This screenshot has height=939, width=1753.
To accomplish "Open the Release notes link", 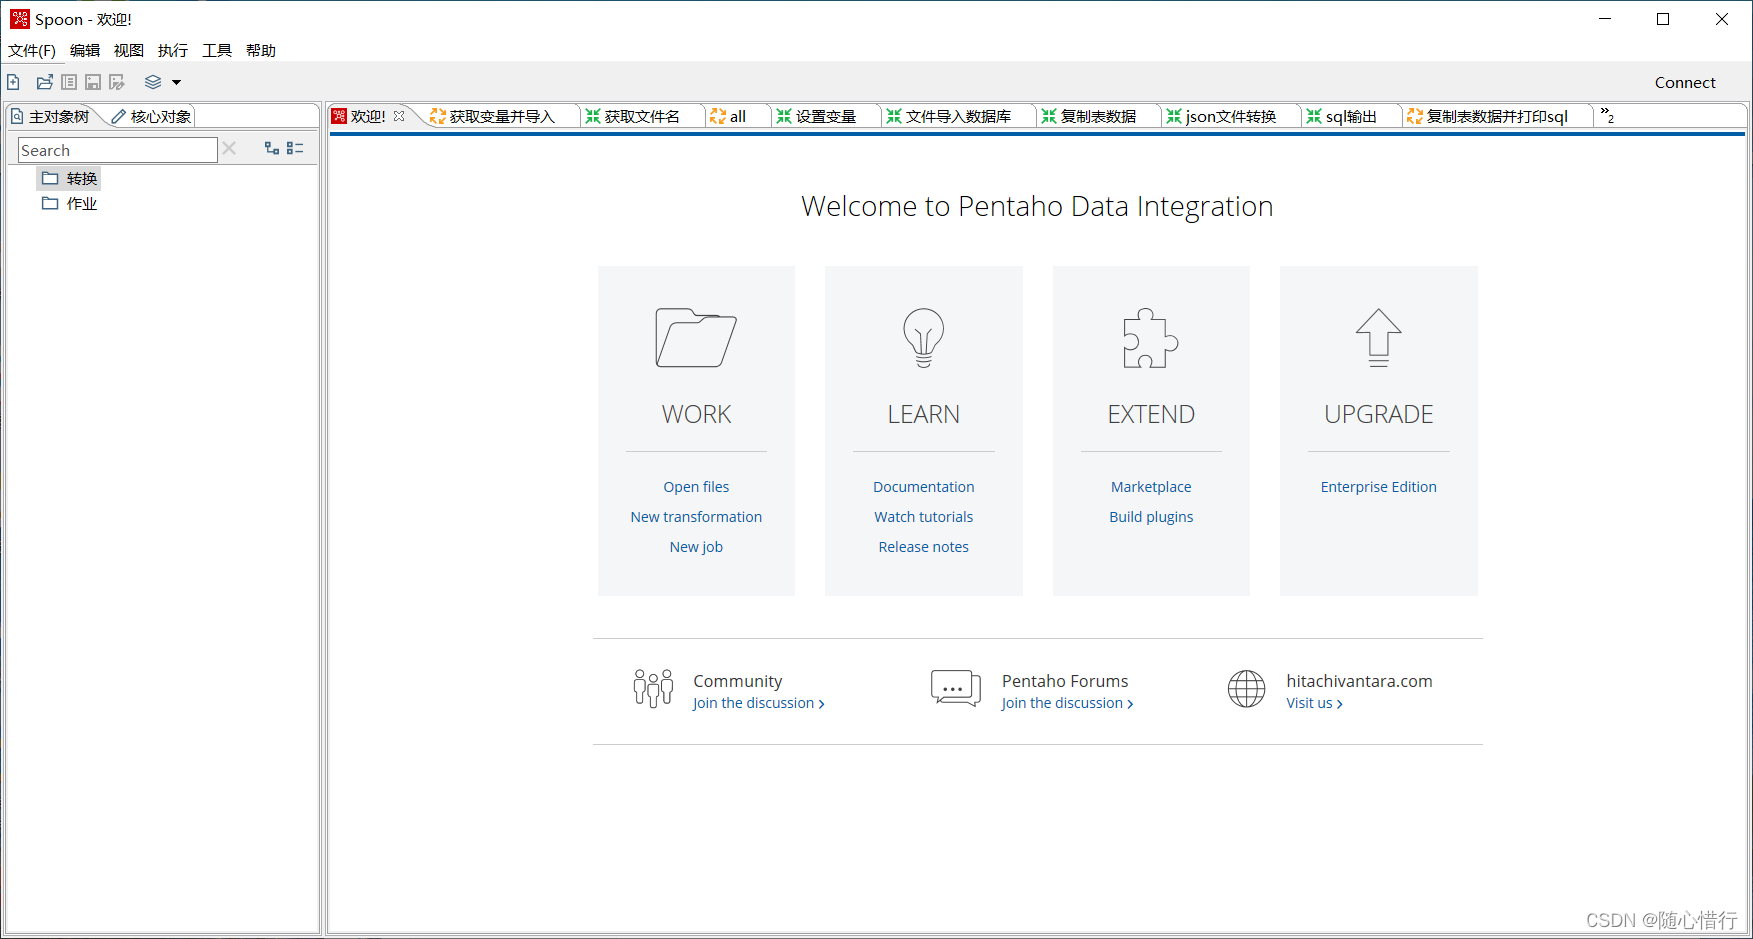I will (x=924, y=547).
